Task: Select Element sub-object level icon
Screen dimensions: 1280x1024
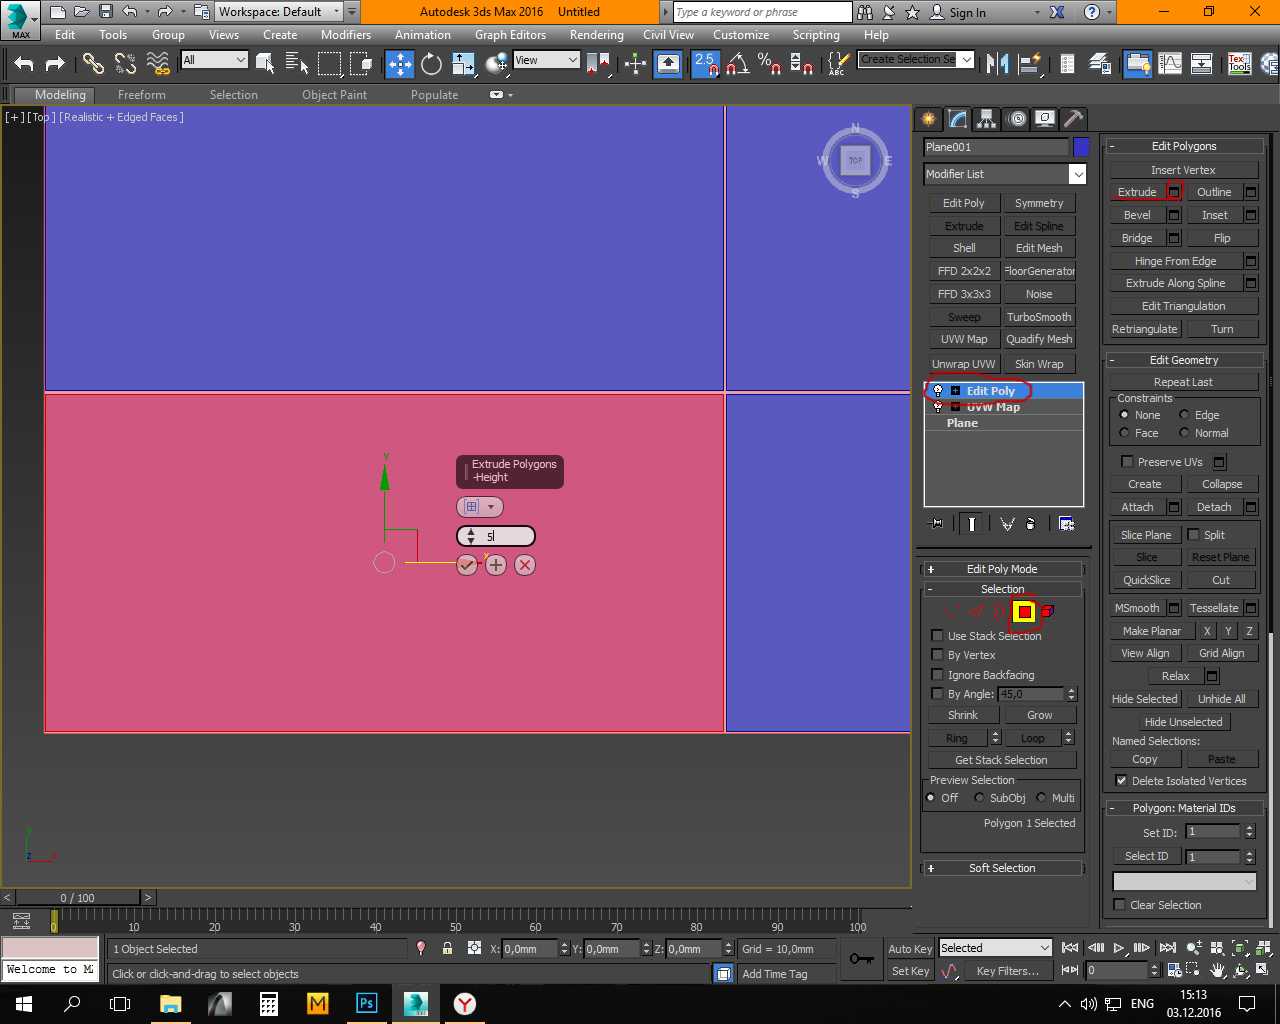Action: click(1047, 611)
